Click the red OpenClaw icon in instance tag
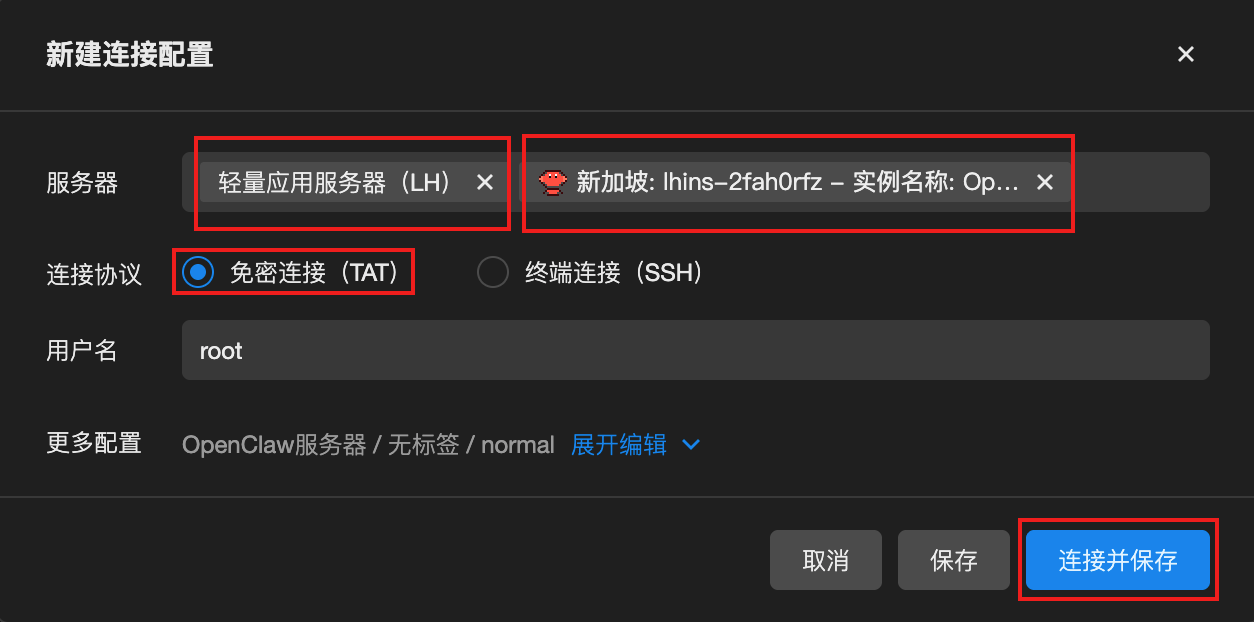 click(553, 182)
